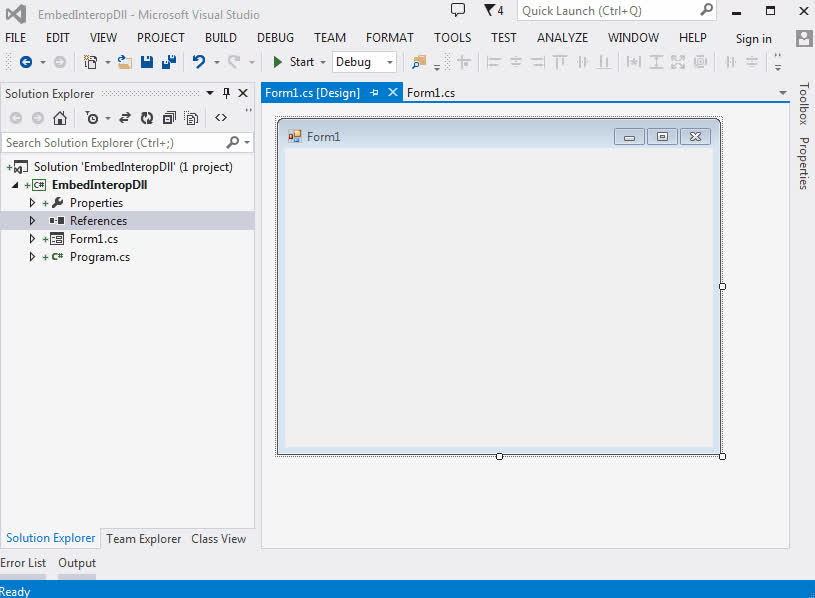Open code view using View Code icon
This screenshot has height=598, width=815.
click(x=221, y=117)
